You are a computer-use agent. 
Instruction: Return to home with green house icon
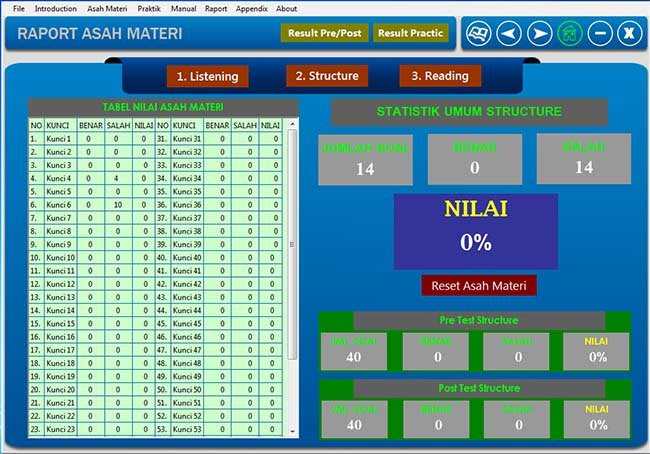click(x=570, y=34)
